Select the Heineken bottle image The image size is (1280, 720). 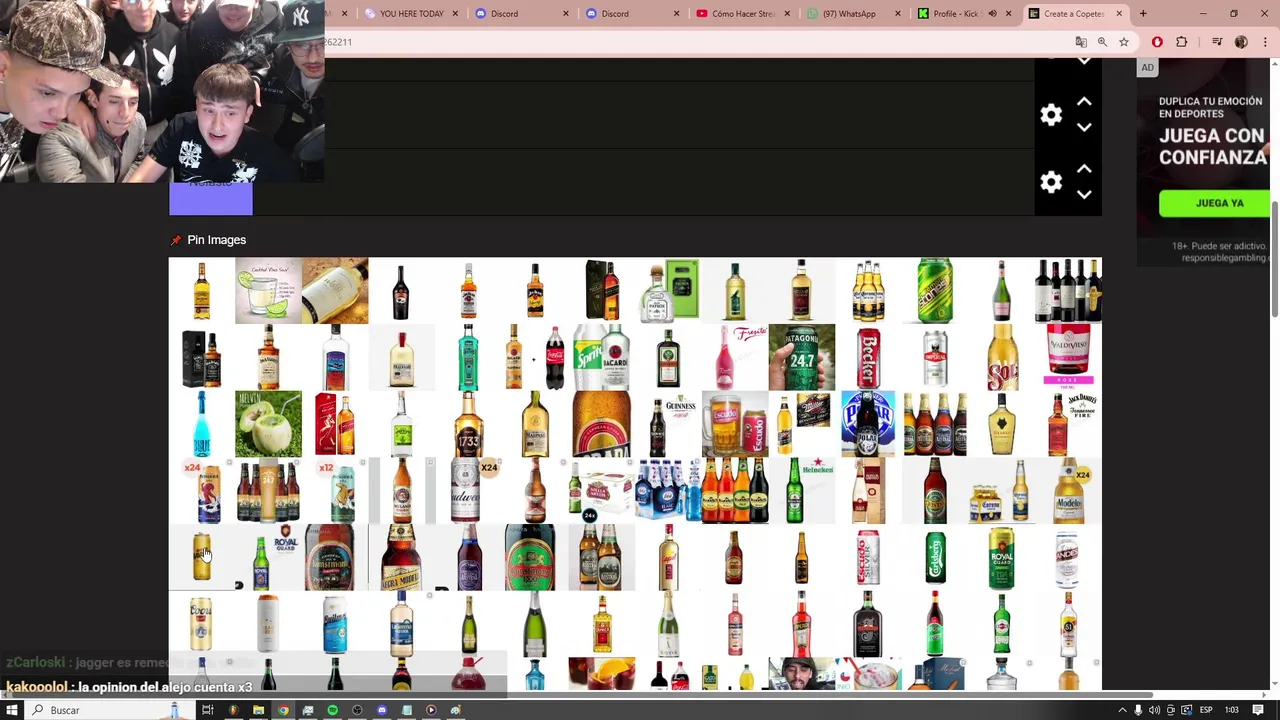[x=801, y=491]
